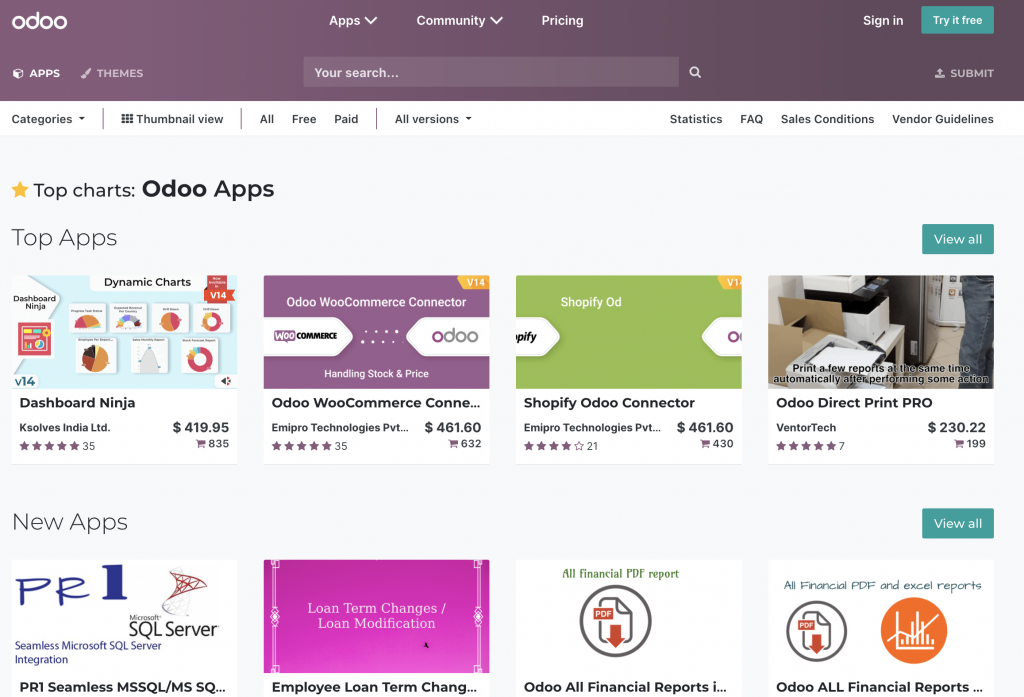Image resolution: width=1024 pixels, height=697 pixels.
Task: Click VentorTech vendor name
Action: pos(806,428)
